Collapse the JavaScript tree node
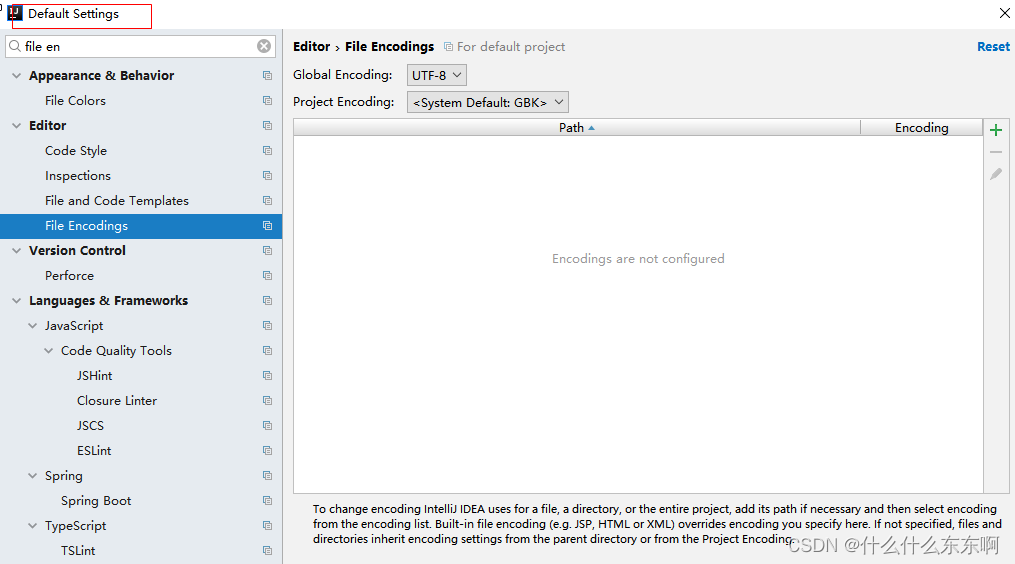1015x564 pixels. click(x=32, y=326)
